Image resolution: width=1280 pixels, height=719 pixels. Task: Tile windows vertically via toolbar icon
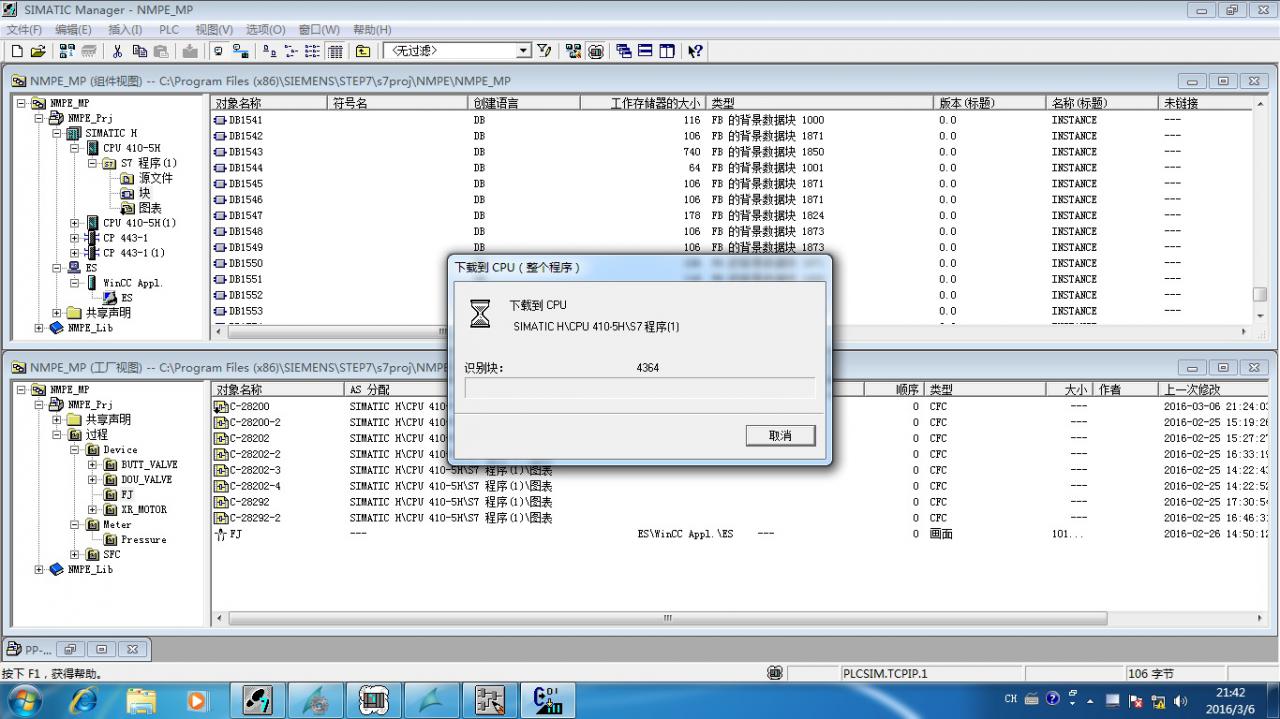pos(667,51)
